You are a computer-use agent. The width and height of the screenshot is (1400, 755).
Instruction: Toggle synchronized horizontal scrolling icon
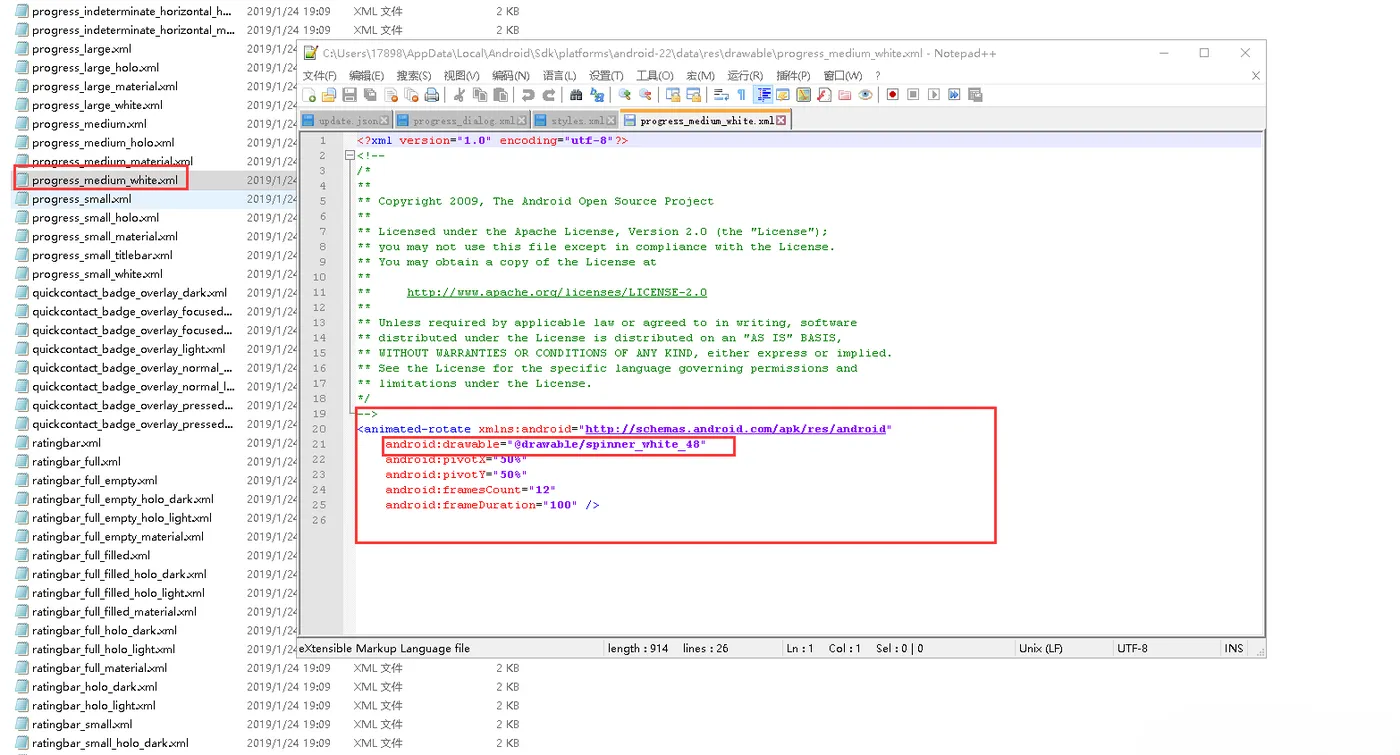coord(693,95)
